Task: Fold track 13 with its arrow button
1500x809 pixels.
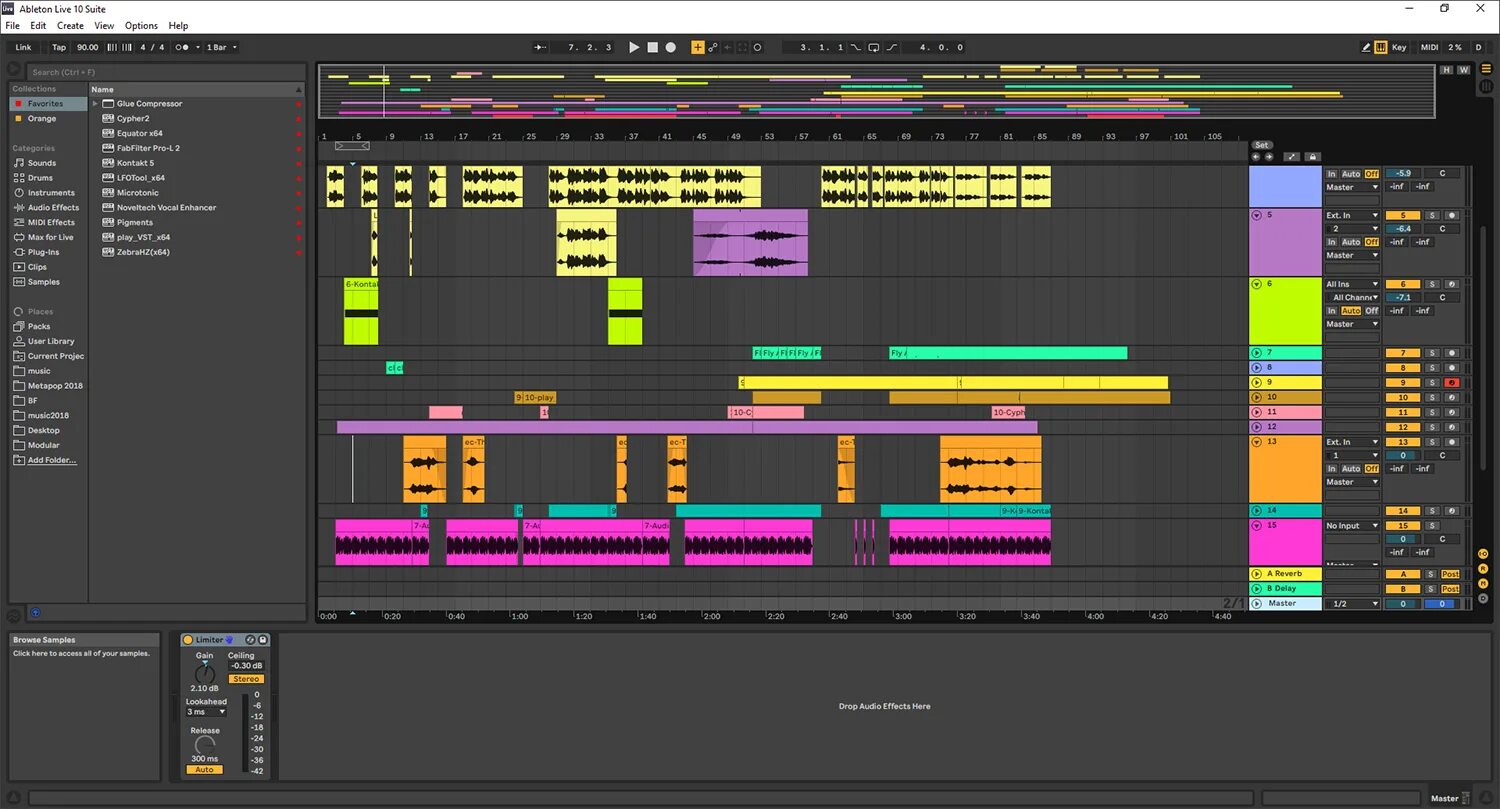Action: click(1257, 442)
